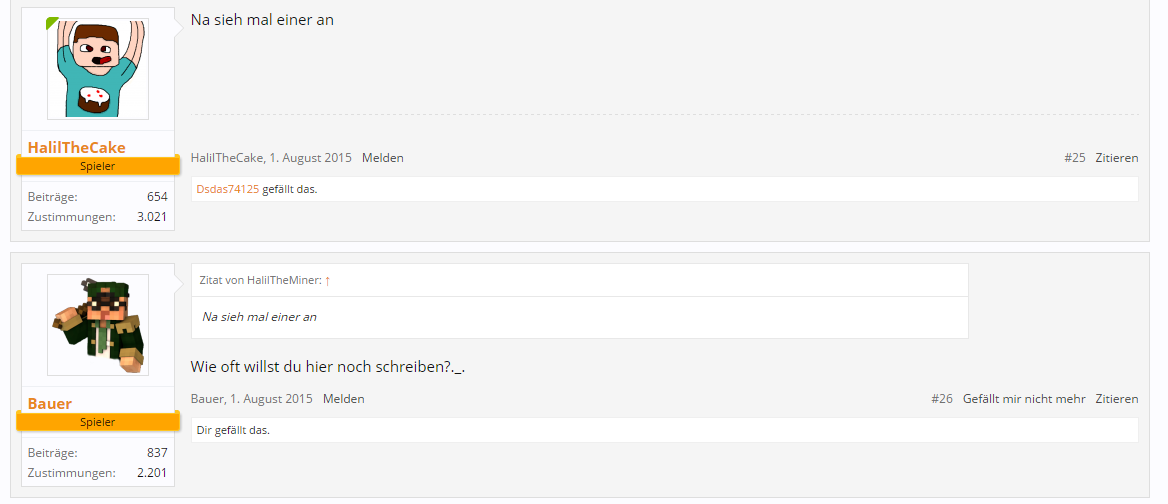This screenshot has width=1168, height=504.
Task: Report Bauer's post via Melden
Action: 343,399
